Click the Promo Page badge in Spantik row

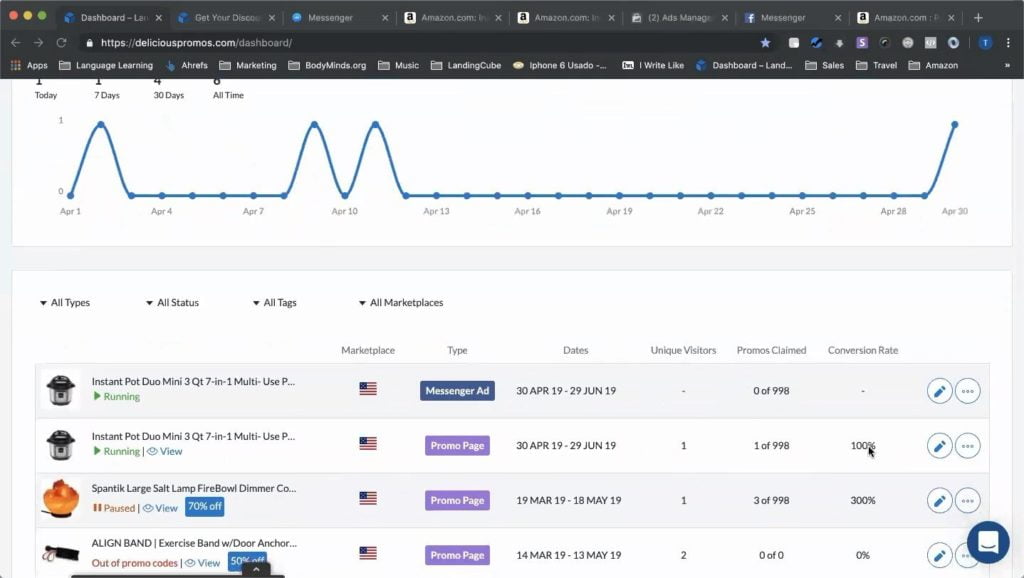(457, 500)
